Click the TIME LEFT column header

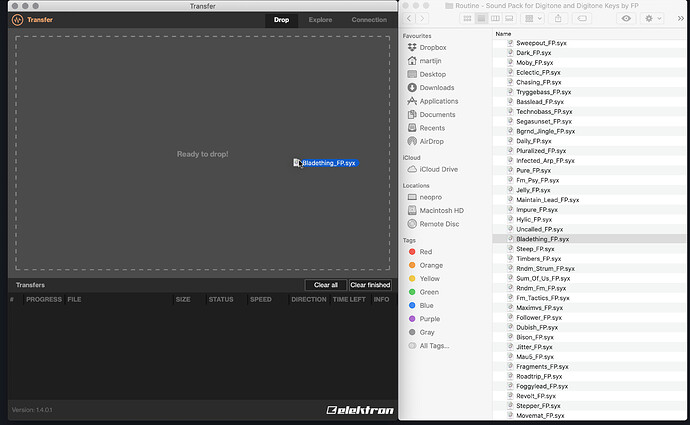[x=349, y=300]
